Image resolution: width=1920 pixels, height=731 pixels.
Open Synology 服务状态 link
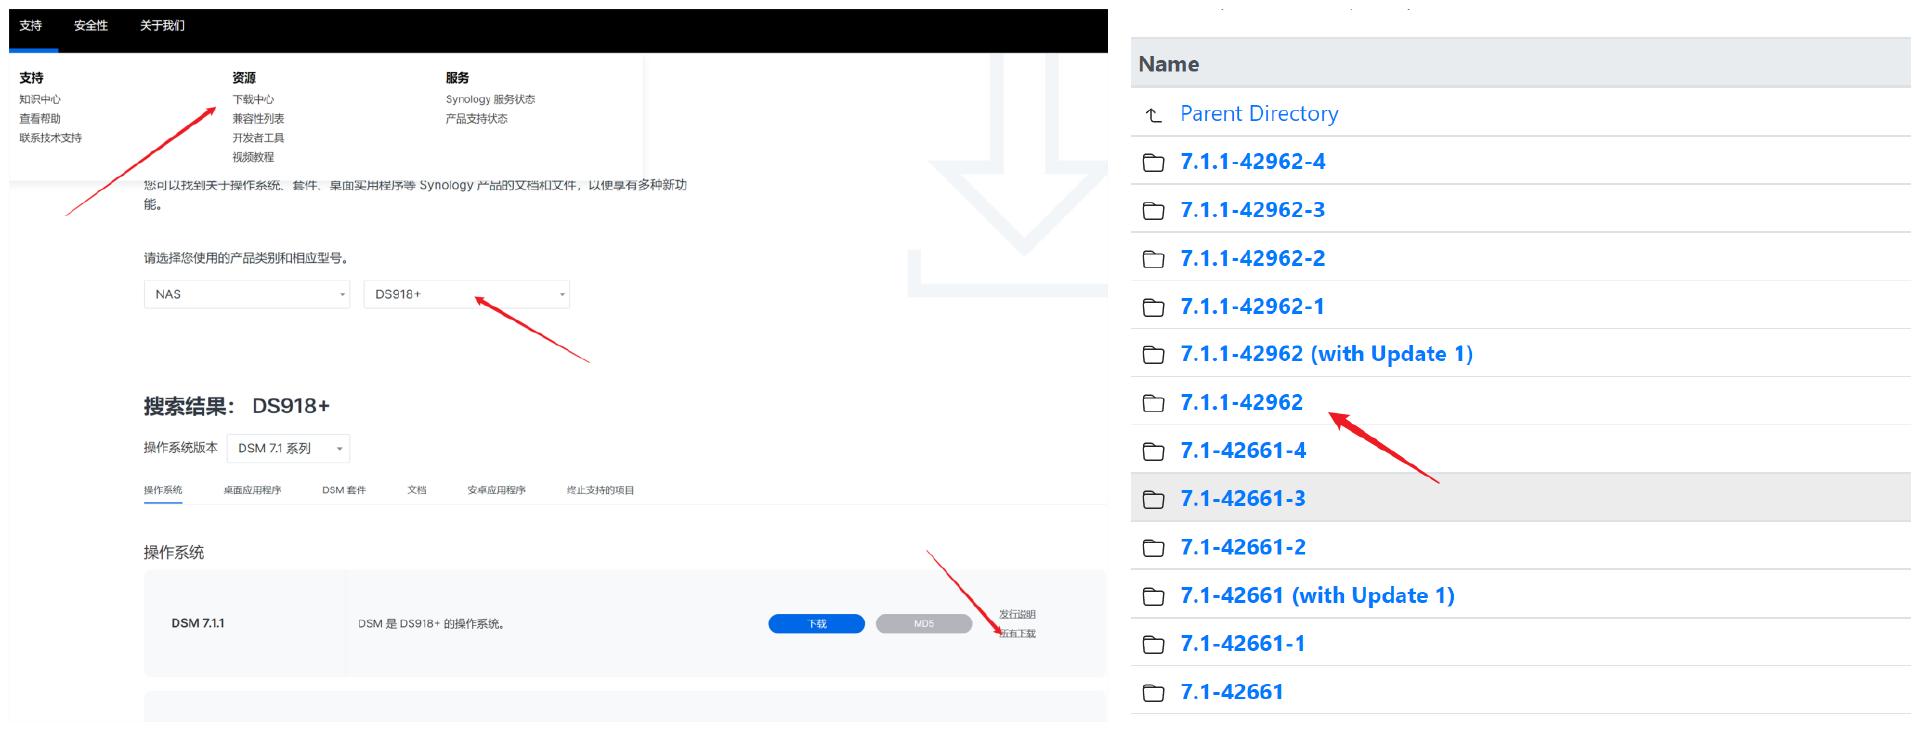pos(490,99)
